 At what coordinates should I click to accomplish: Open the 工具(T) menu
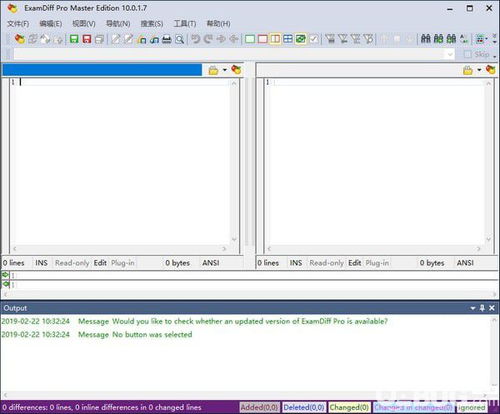[x=185, y=24]
